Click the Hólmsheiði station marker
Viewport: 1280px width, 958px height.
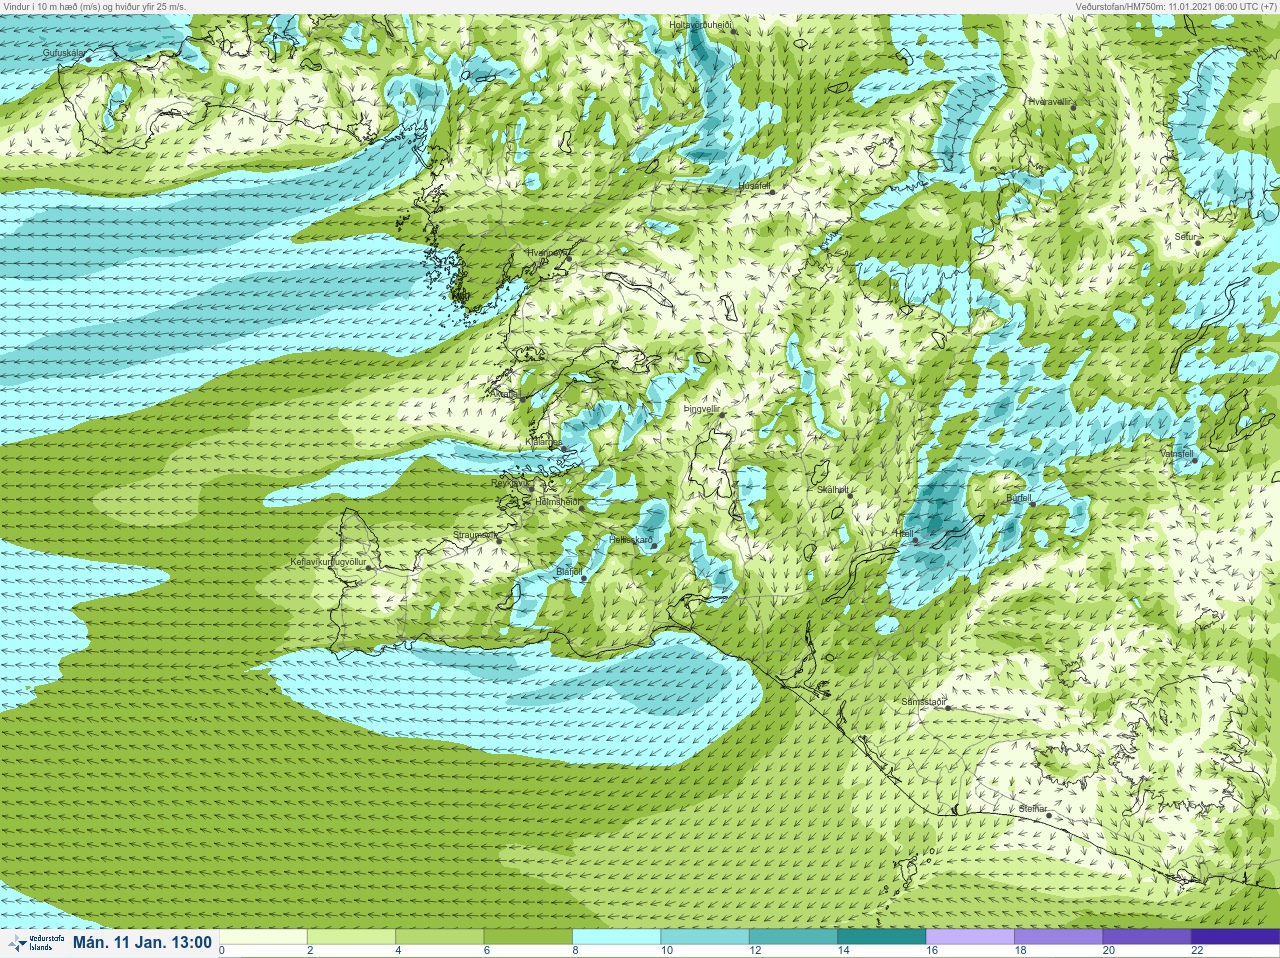point(581,508)
